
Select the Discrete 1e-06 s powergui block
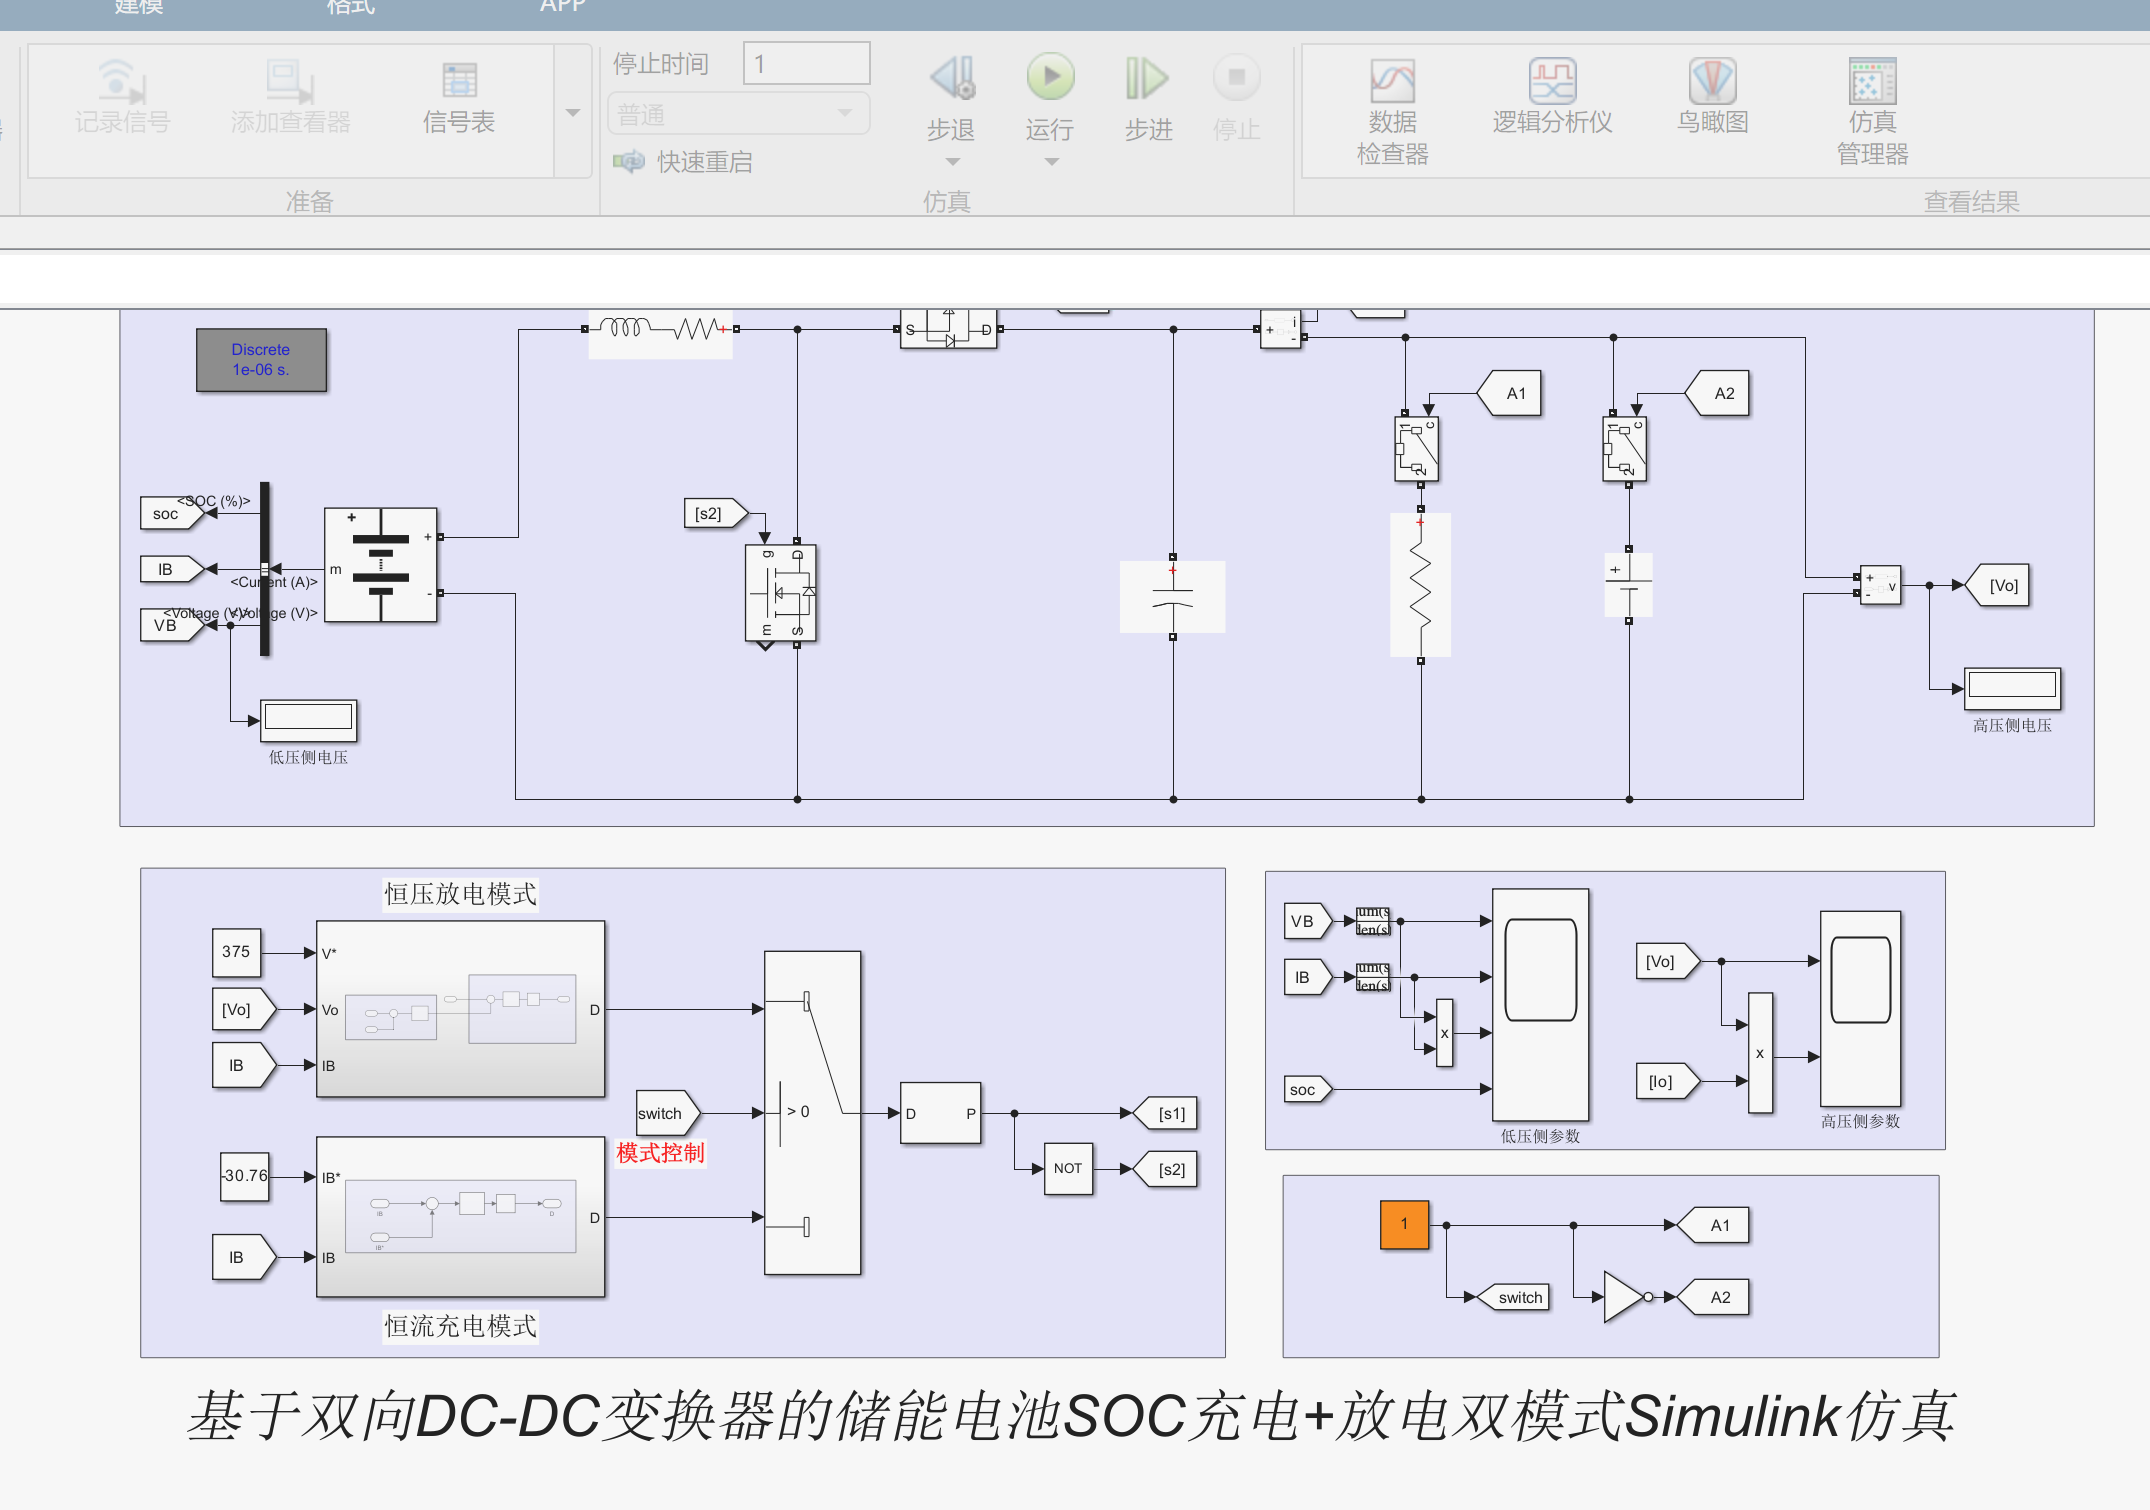(x=261, y=359)
